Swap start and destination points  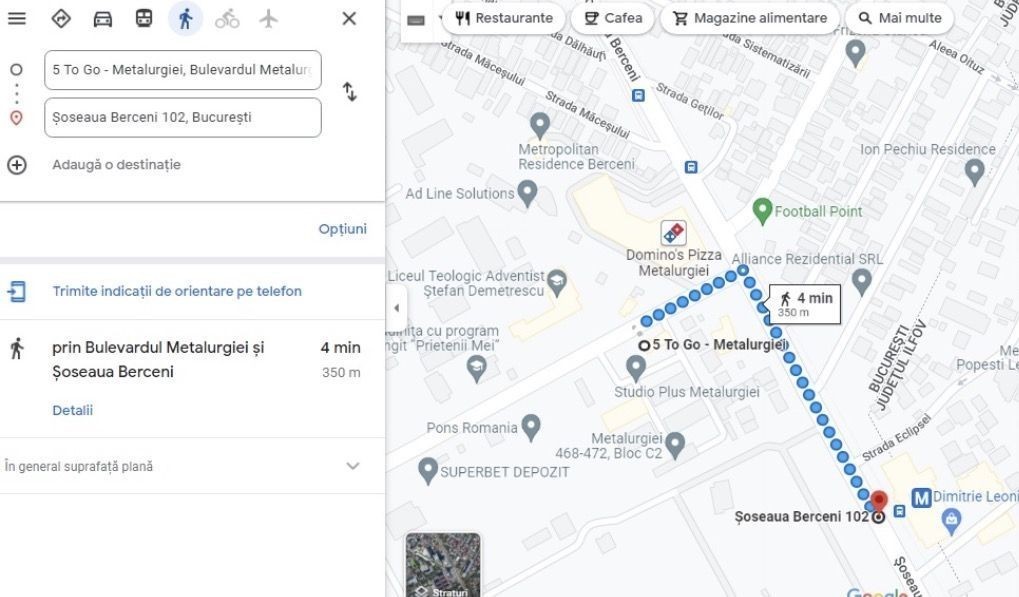click(350, 92)
